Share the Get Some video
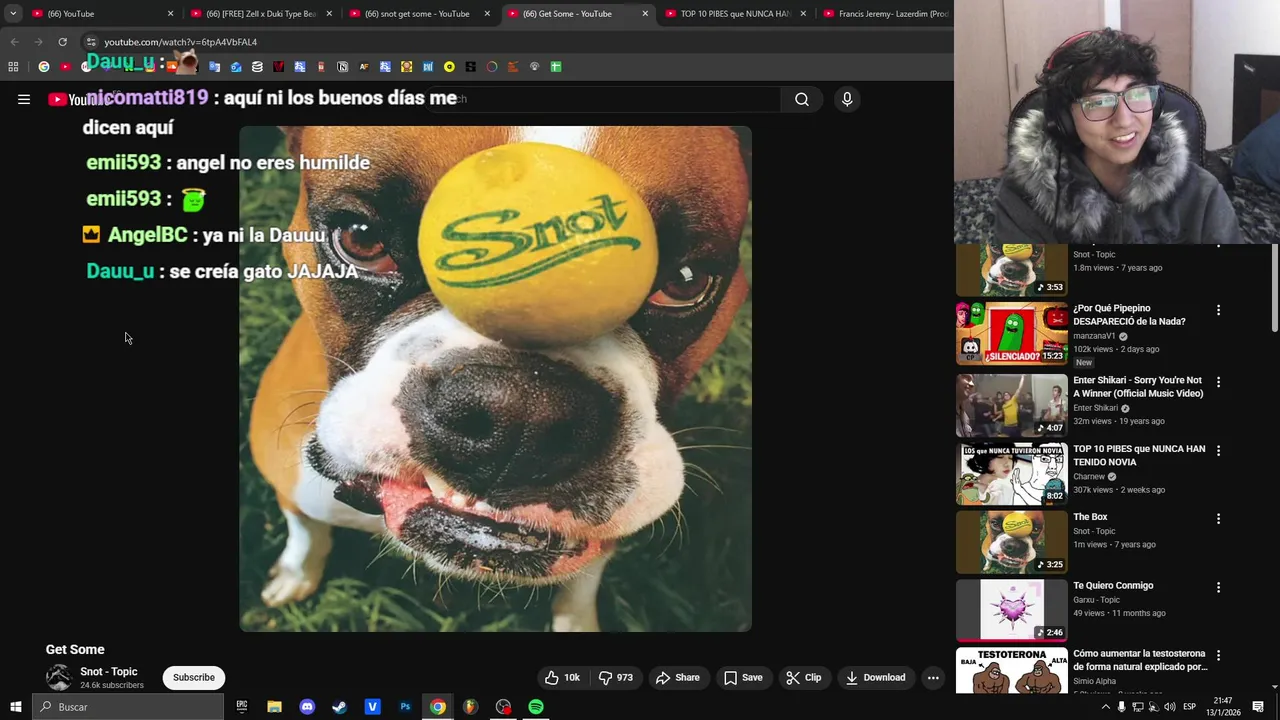 click(677, 677)
